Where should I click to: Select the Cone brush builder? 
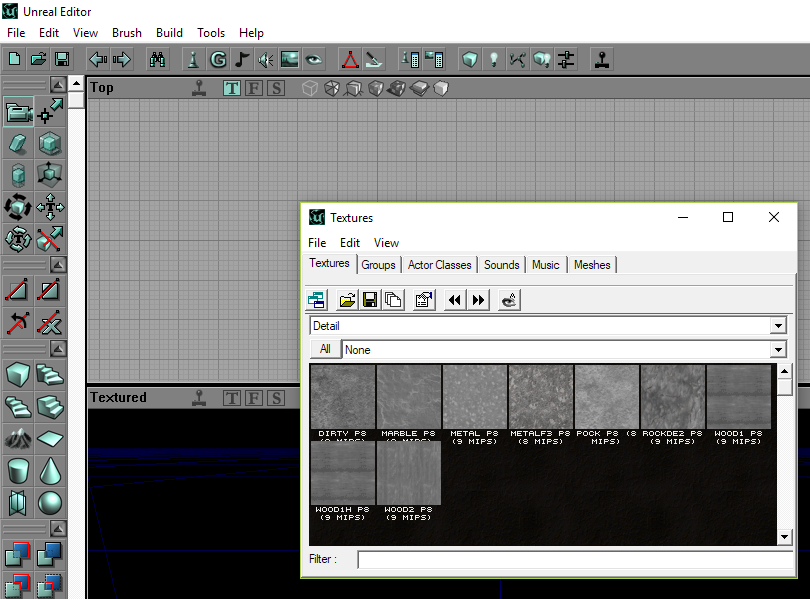[50, 471]
